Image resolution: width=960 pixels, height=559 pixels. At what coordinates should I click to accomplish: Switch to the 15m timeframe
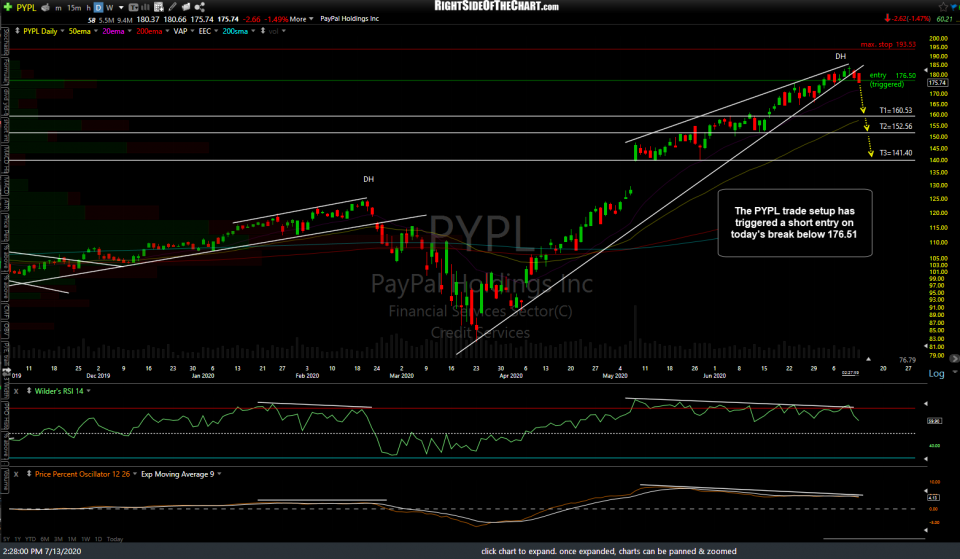click(x=74, y=8)
